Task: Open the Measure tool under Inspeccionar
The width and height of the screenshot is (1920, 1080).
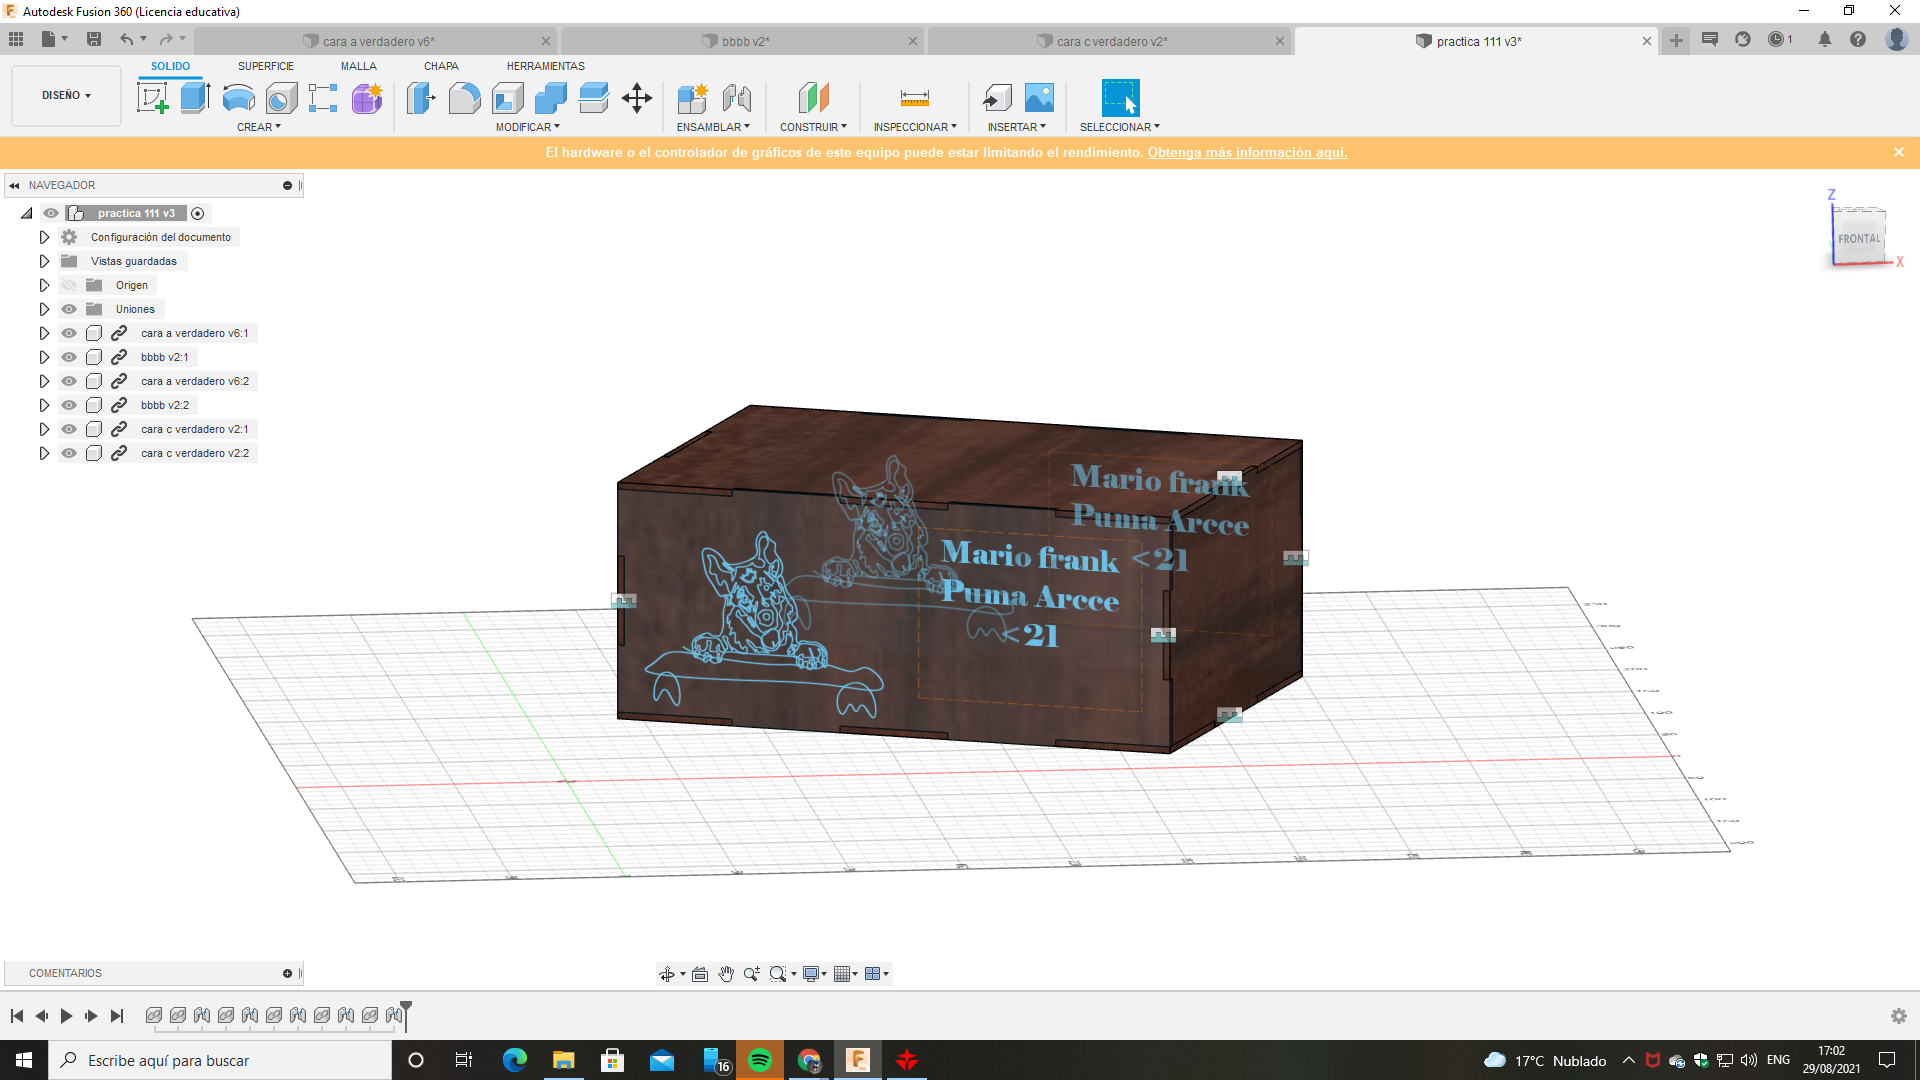Action: click(914, 98)
